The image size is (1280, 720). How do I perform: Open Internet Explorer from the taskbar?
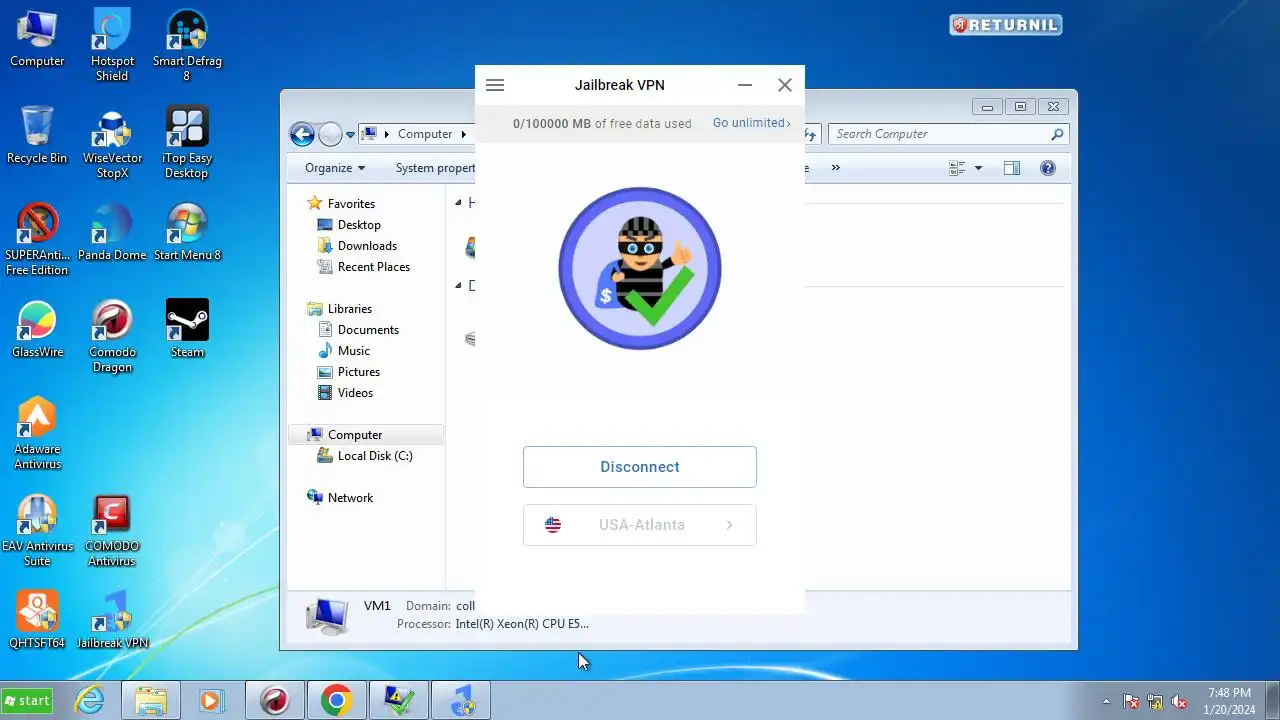click(x=90, y=701)
